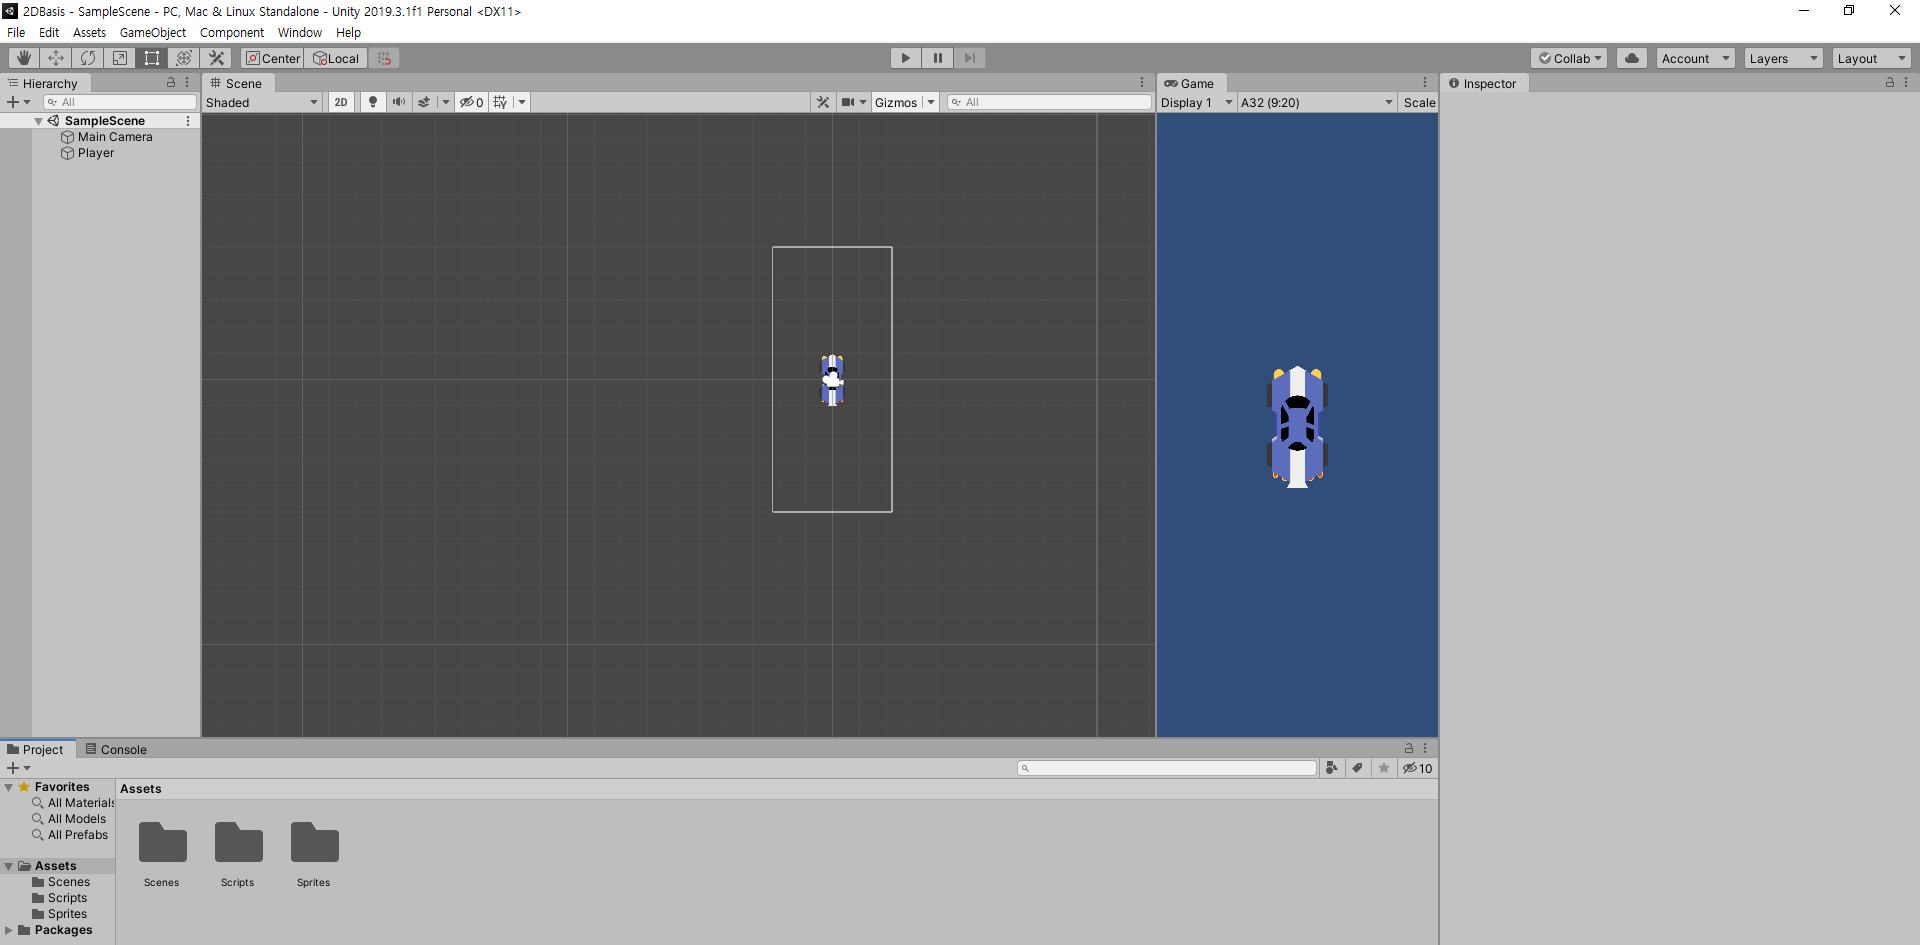Open Game view options menu
Image resolution: width=1920 pixels, height=945 pixels.
pos(1425,83)
